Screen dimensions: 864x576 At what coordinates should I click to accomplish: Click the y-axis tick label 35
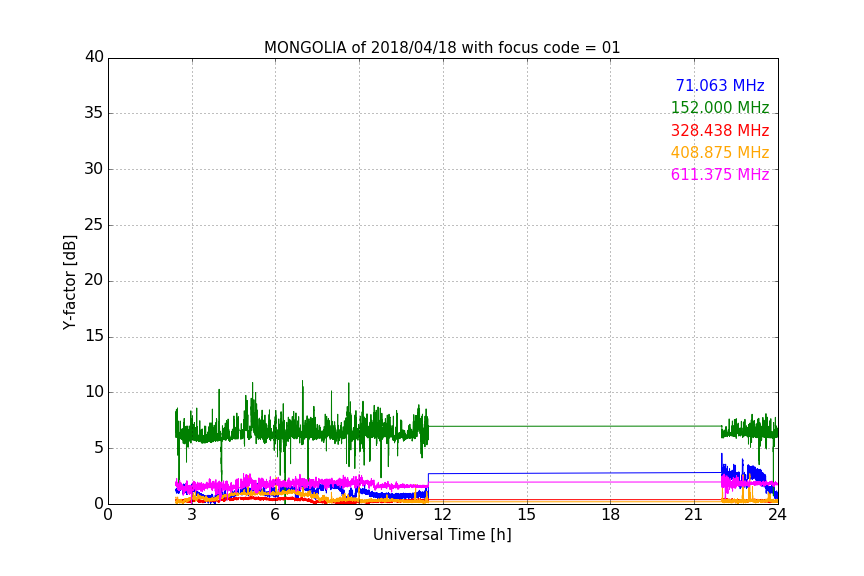click(94, 113)
